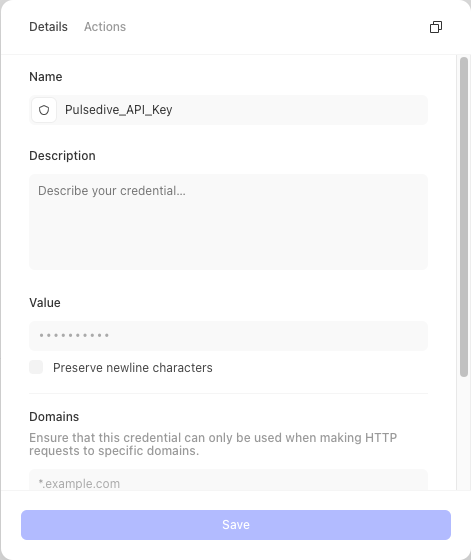Click the 'Preserve newline characters' label text
This screenshot has height=560, width=471.
[133, 368]
